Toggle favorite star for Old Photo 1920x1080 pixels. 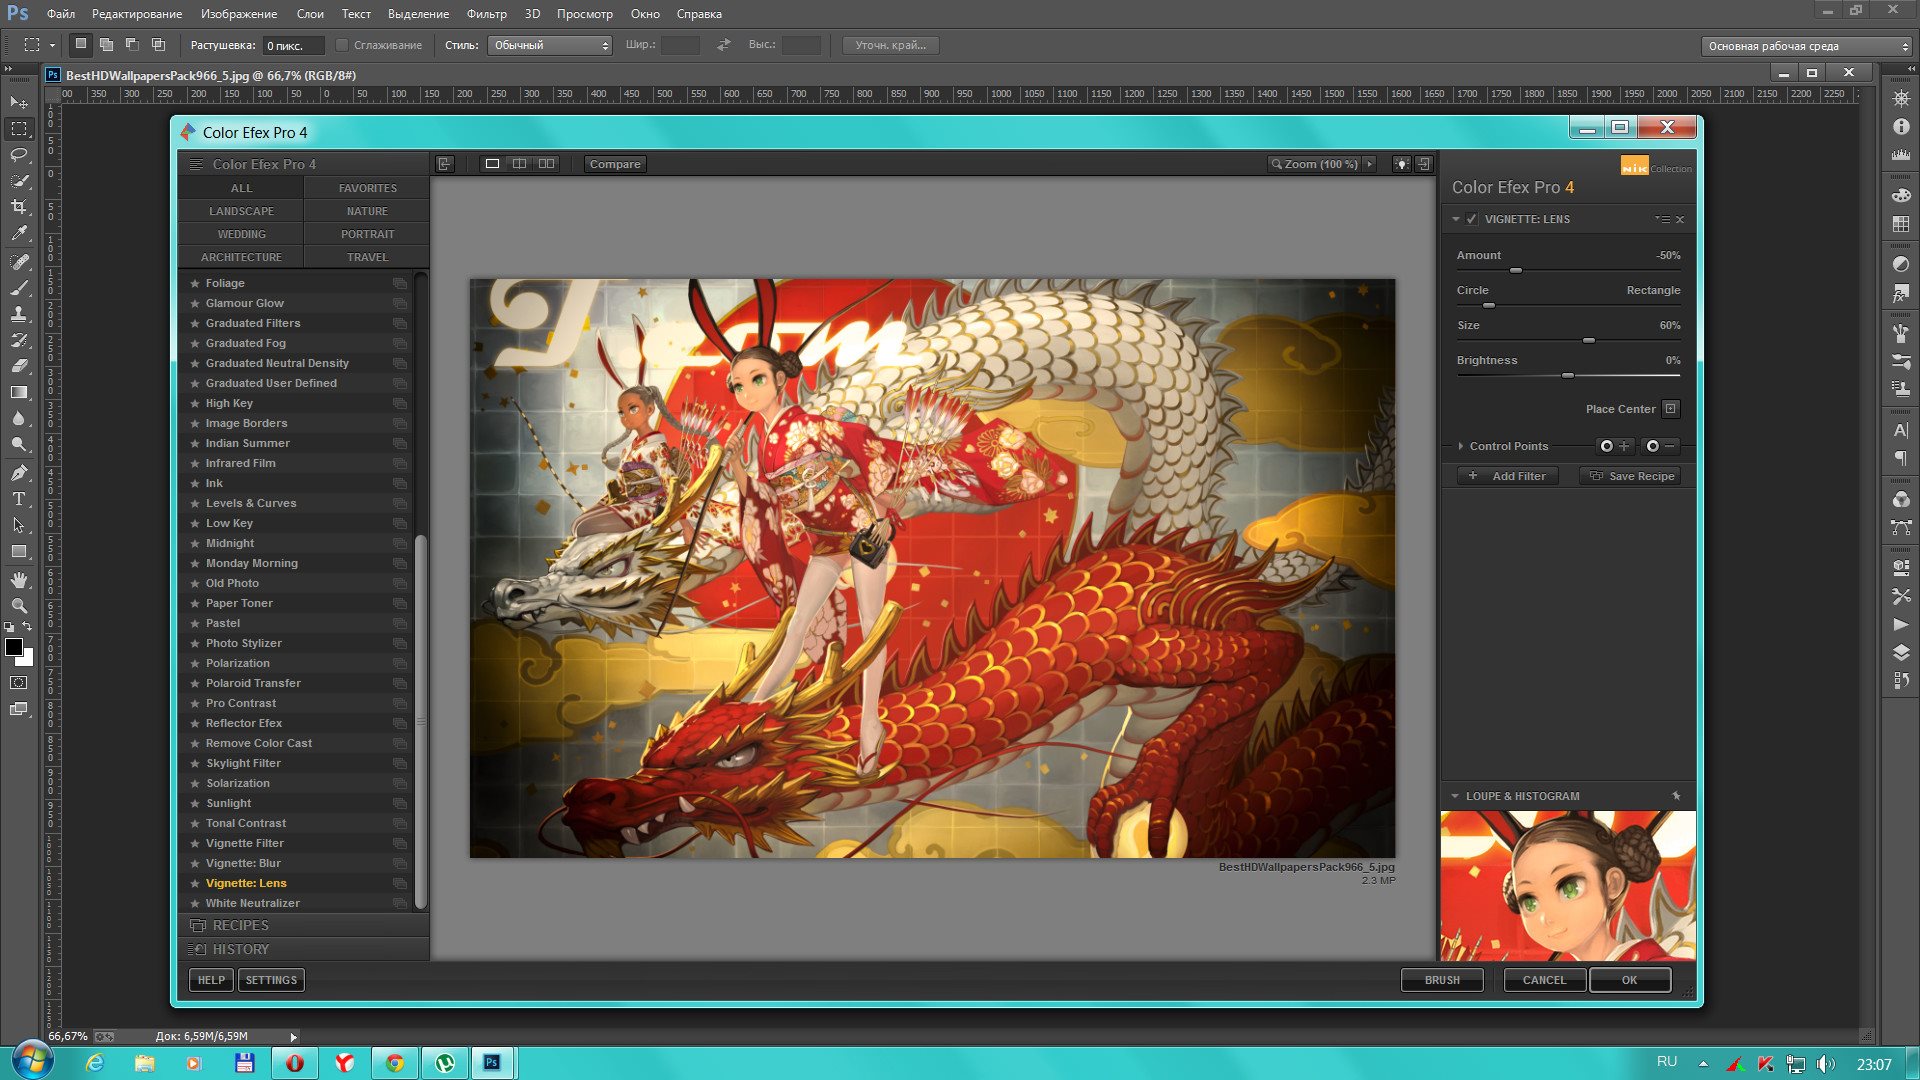coord(195,583)
